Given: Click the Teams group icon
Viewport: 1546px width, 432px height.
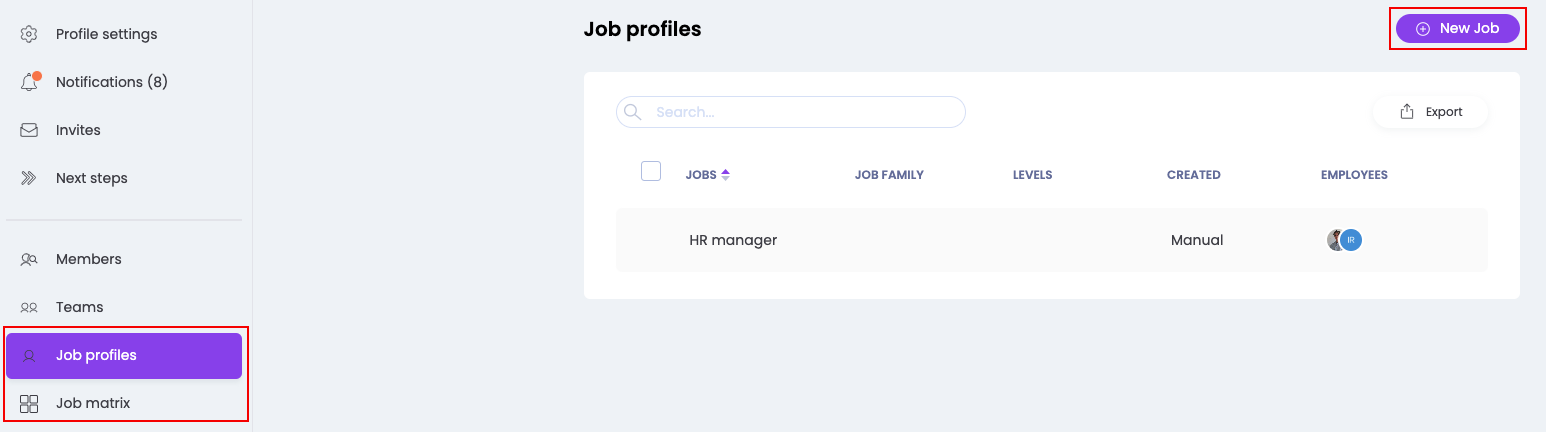Looking at the screenshot, I should (29, 307).
